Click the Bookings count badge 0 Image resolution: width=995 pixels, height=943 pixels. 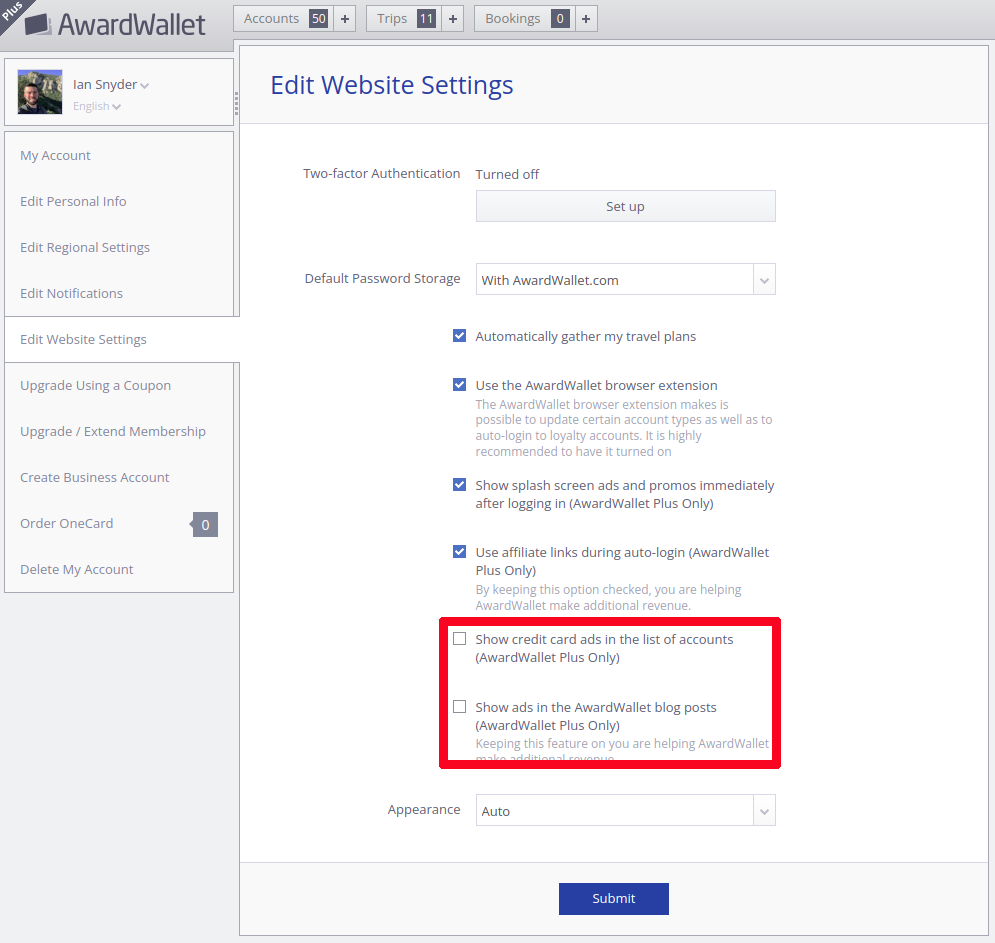(560, 18)
